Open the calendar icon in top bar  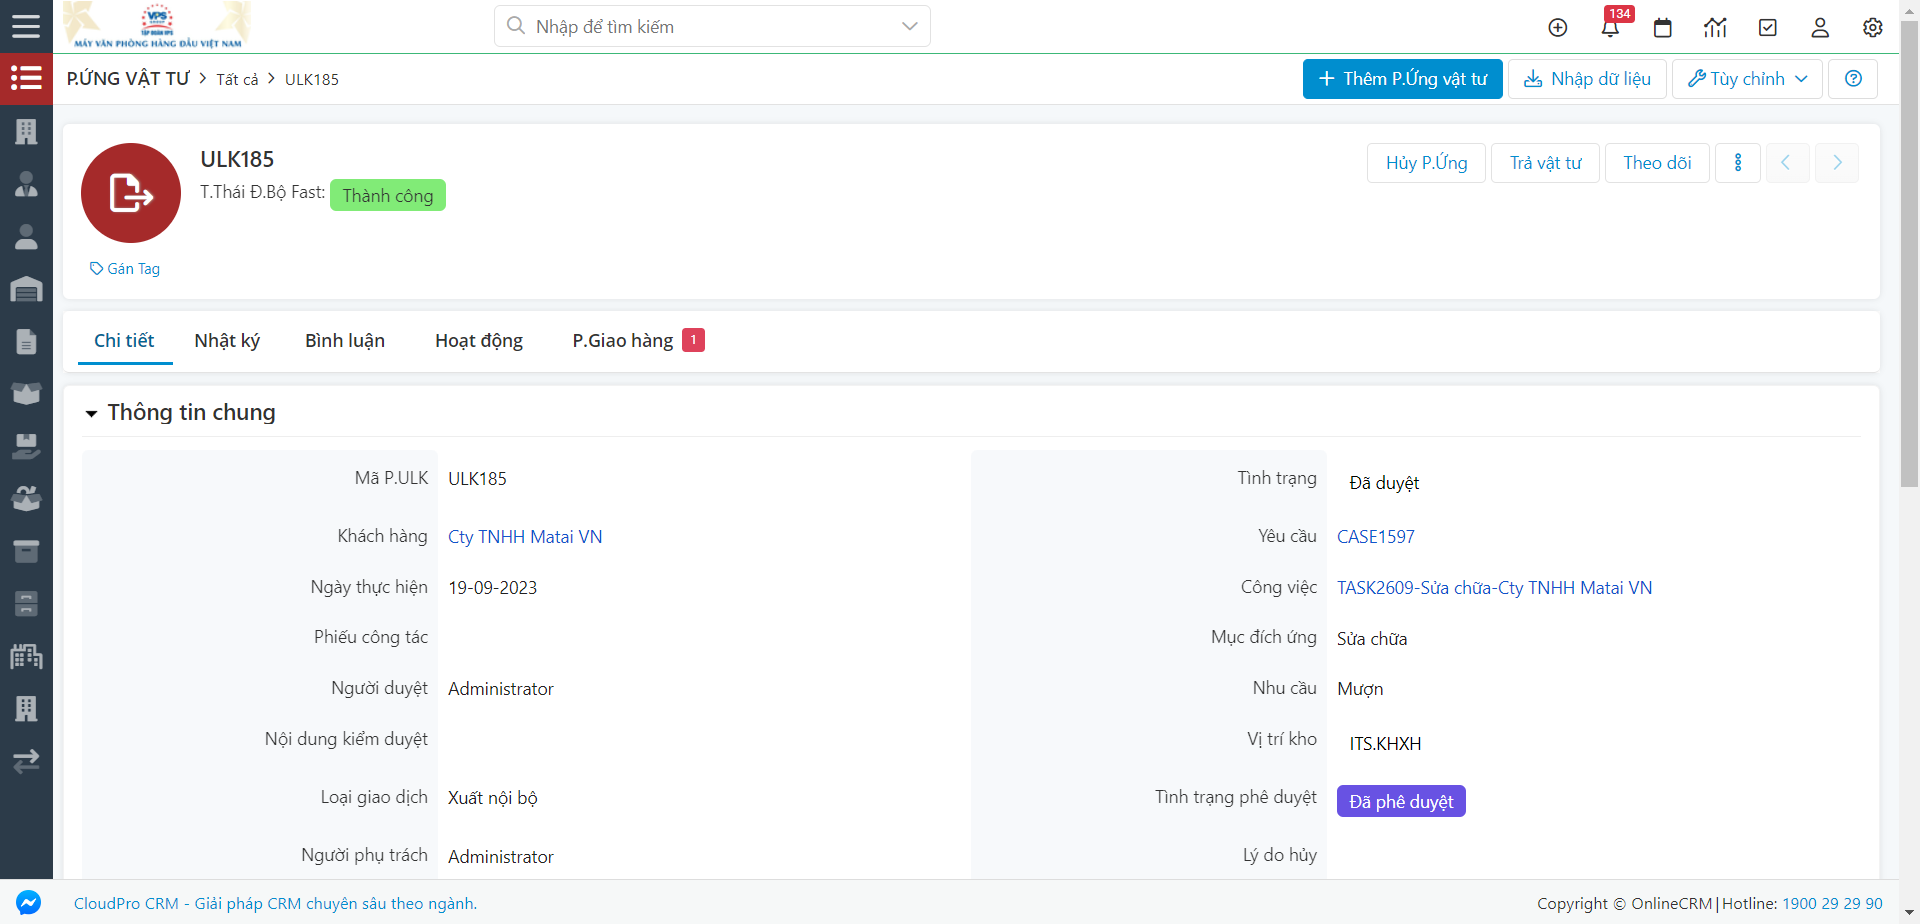coord(1663,27)
